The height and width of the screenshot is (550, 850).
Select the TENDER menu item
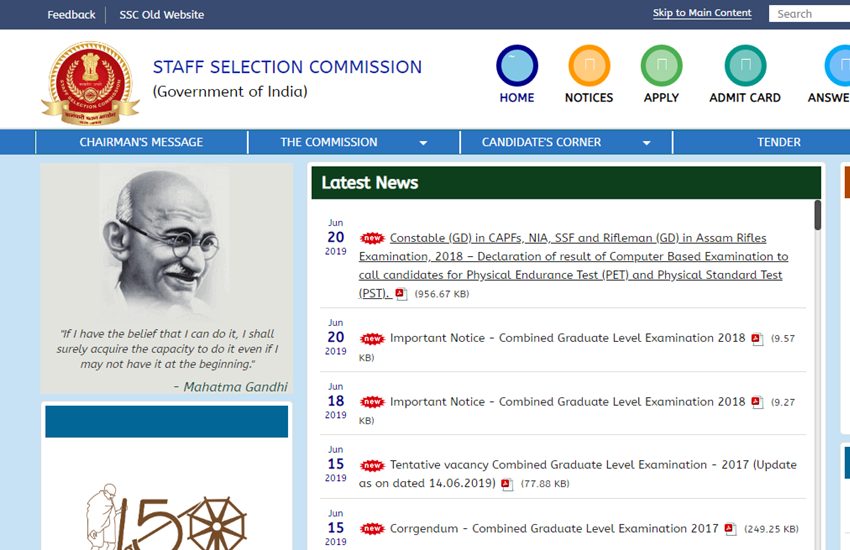pos(778,142)
